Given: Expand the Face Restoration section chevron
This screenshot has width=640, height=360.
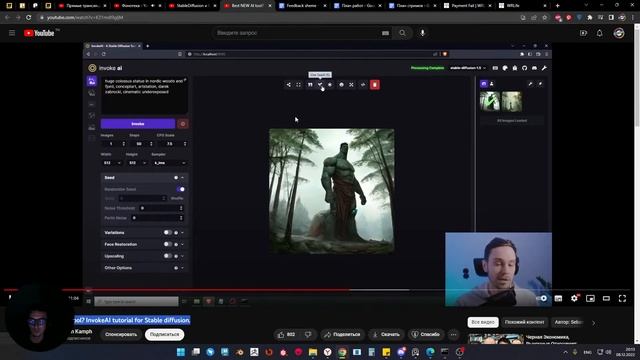Looking at the screenshot, I should pyautogui.click(x=182, y=244).
